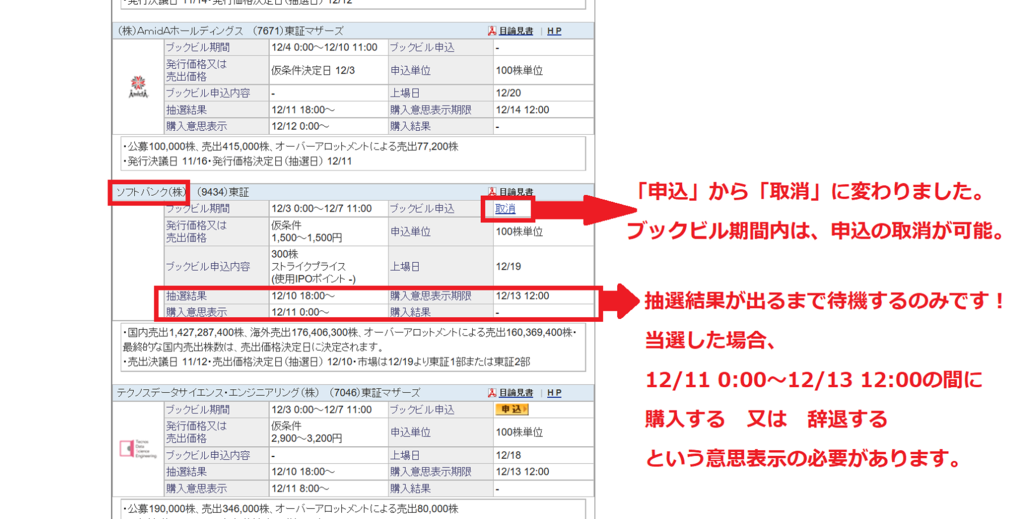The width and height of the screenshot is (1024, 519).
Task: Open the 目論見書 link for テクノスデータサイエンス
Action: pos(516,393)
